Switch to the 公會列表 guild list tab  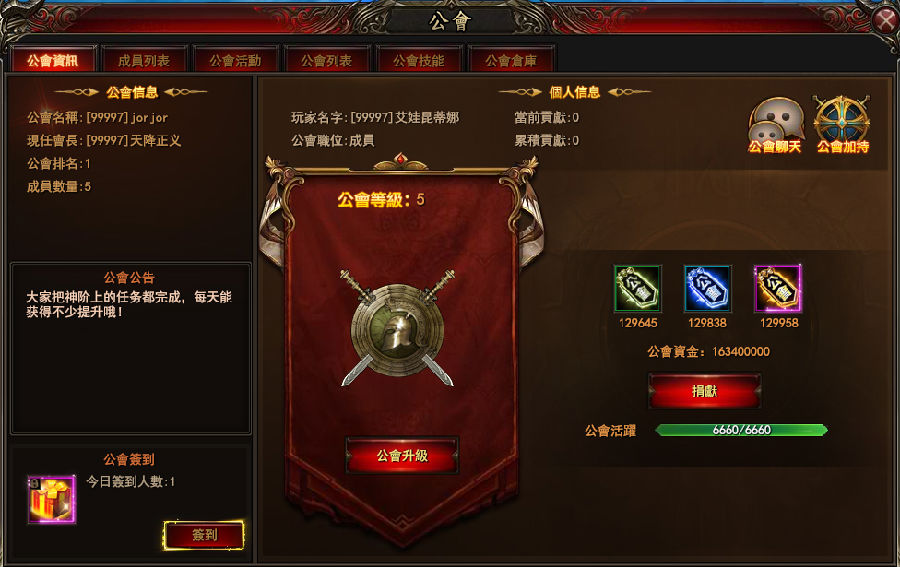point(327,60)
